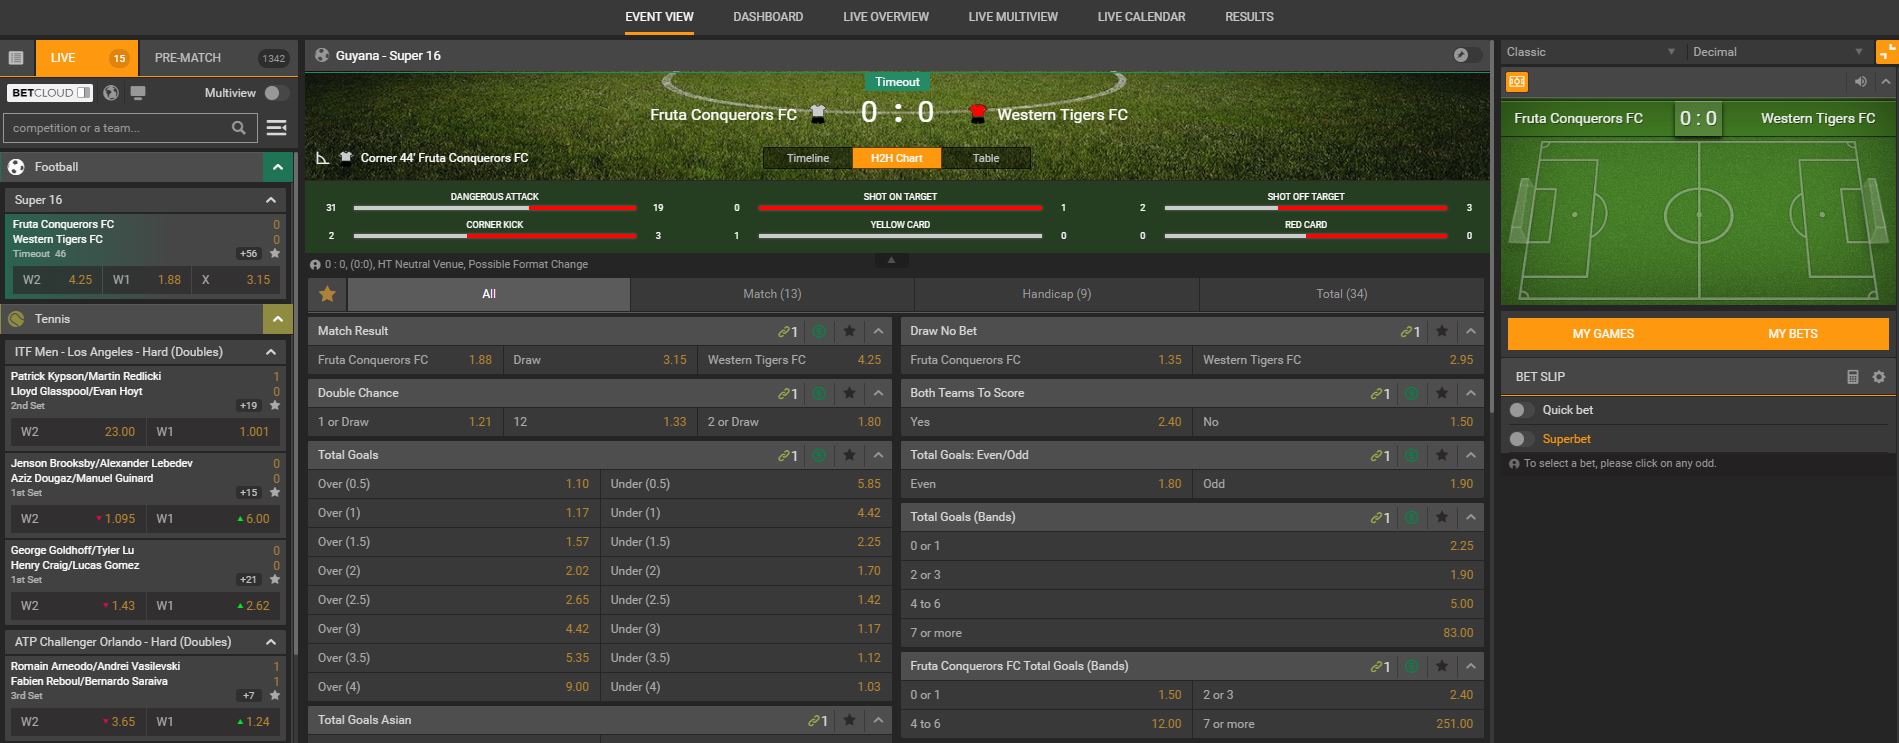This screenshot has width=1899, height=743.
Task: Select Draw odds 3.15 in Match Result
Action: (600, 360)
